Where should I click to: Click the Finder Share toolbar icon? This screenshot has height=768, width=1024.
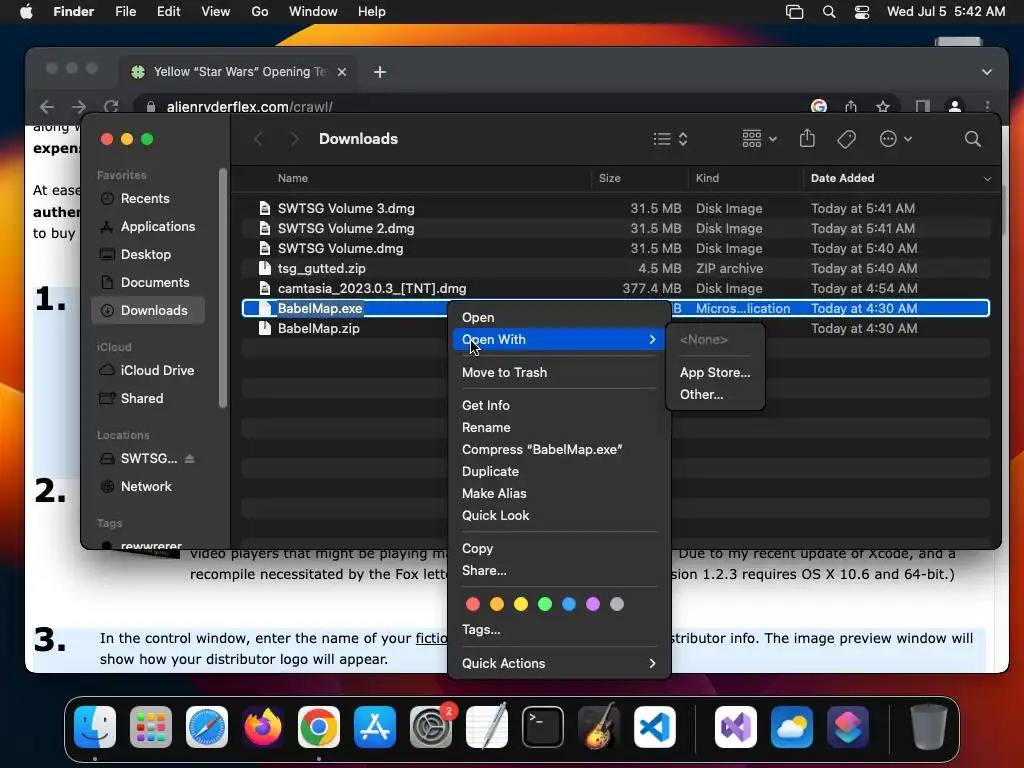[x=807, y=138]
